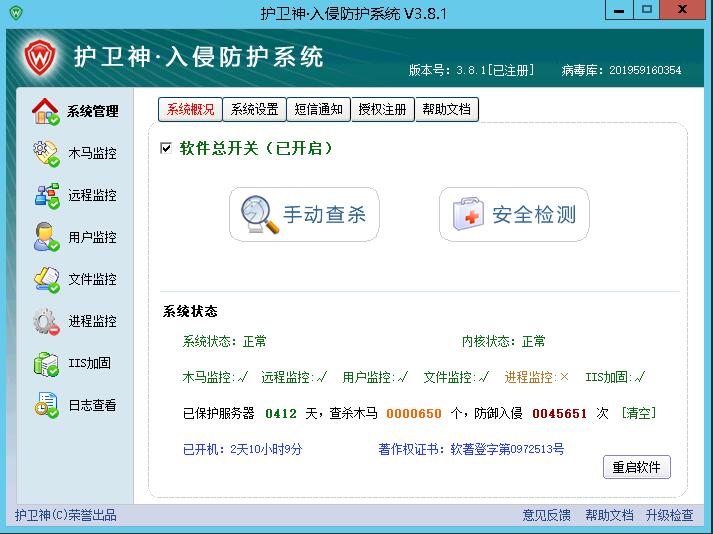The width and height of the screenshot is (713, 534).
Task: Click 进程监控:× status text
Action: coord(537,377)
